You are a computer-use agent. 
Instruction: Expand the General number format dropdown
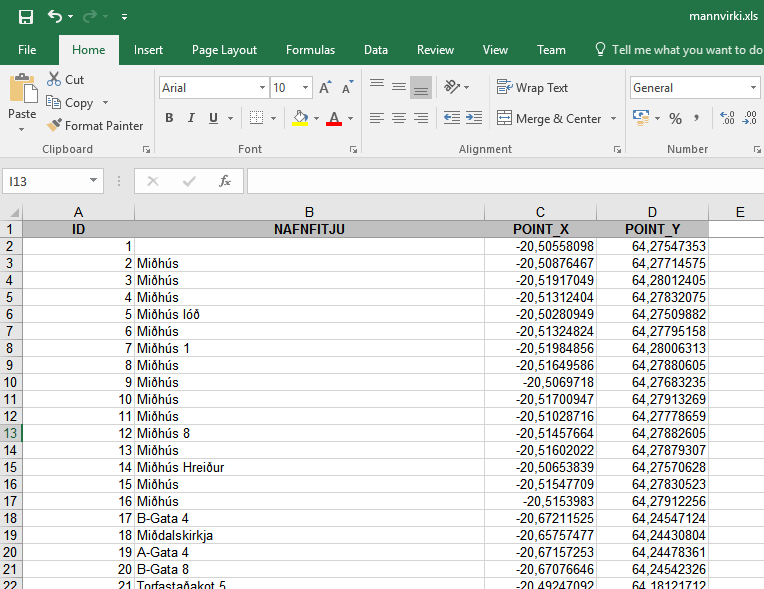pyautogui.click(x=753, y=88)
